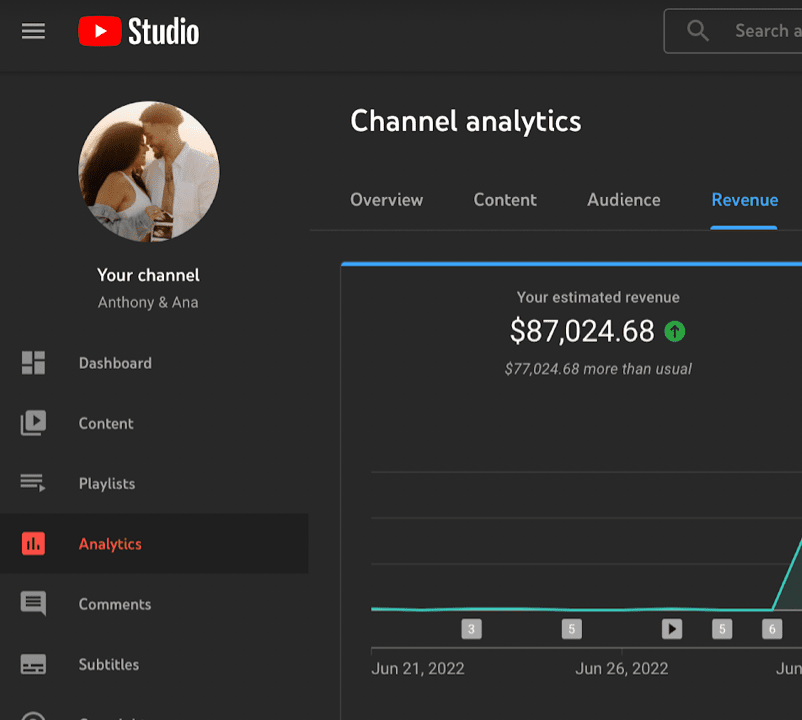This screenshot has width=802, height=720.
Task: Open the Anthony & Ana channel avatar
Action: click(x=149, y=172)
